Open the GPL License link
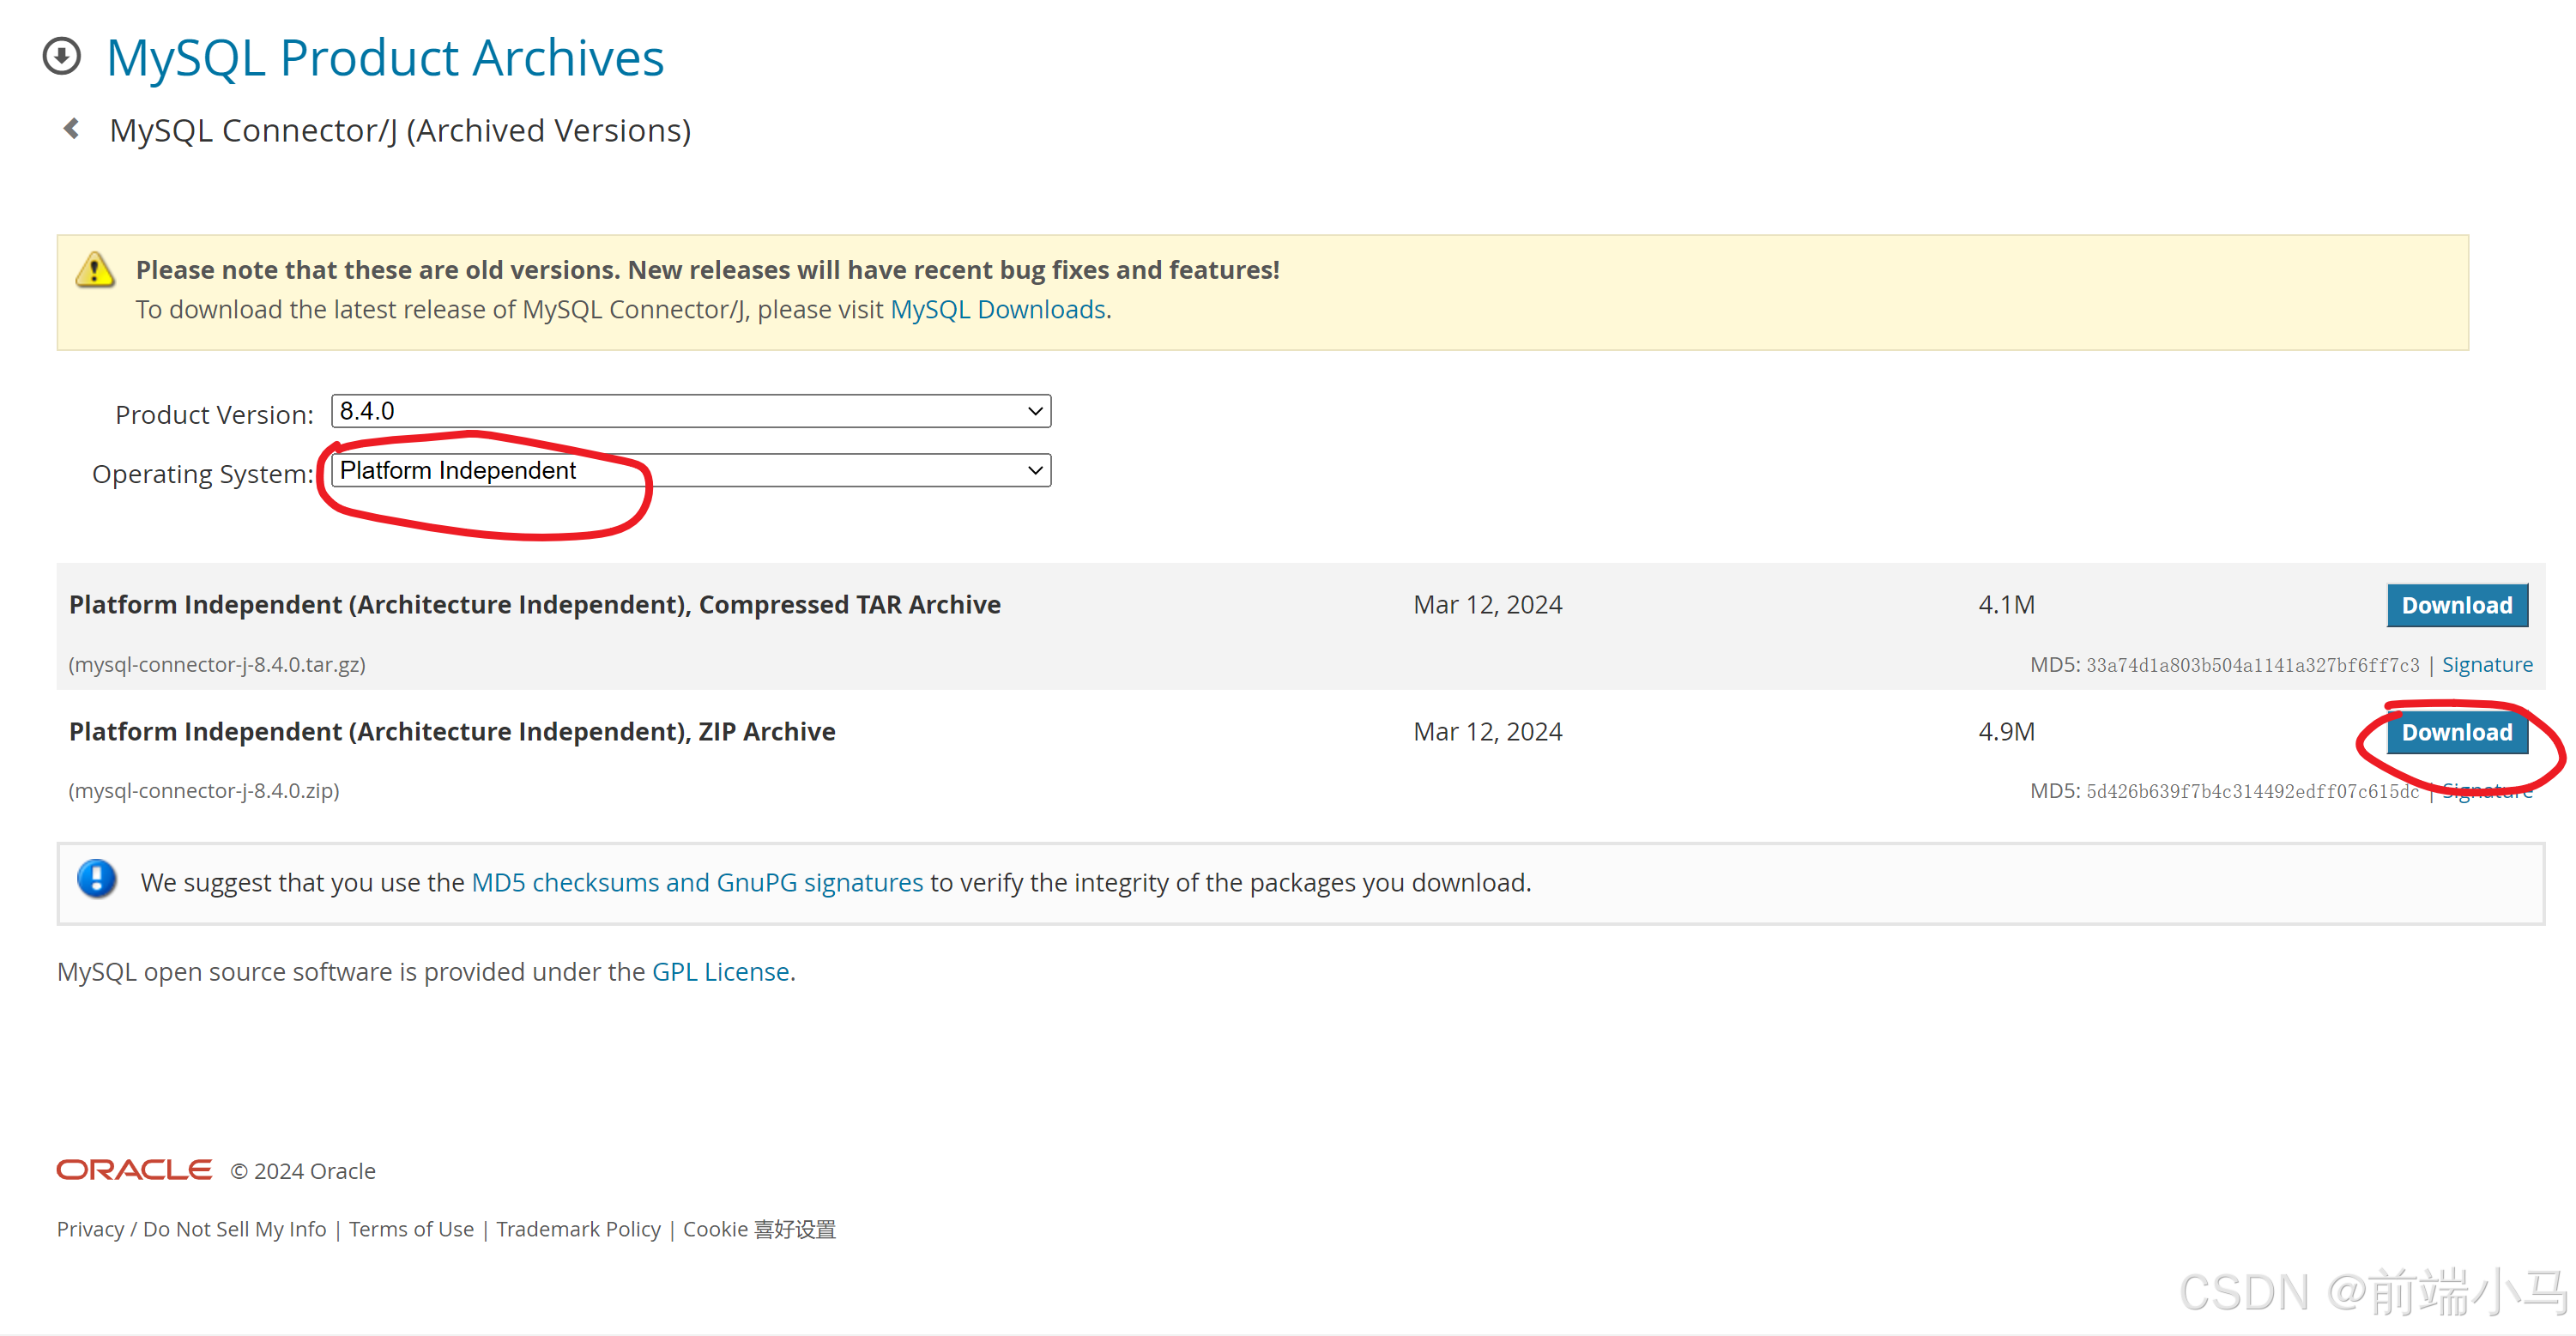 (720, 972)
